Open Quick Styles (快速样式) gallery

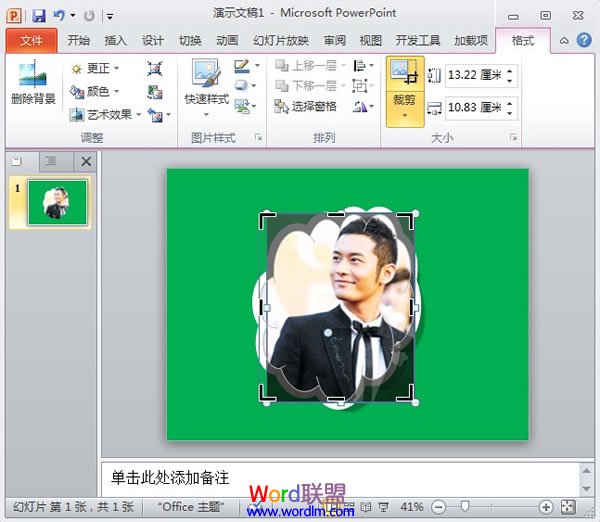coord(207,88)
